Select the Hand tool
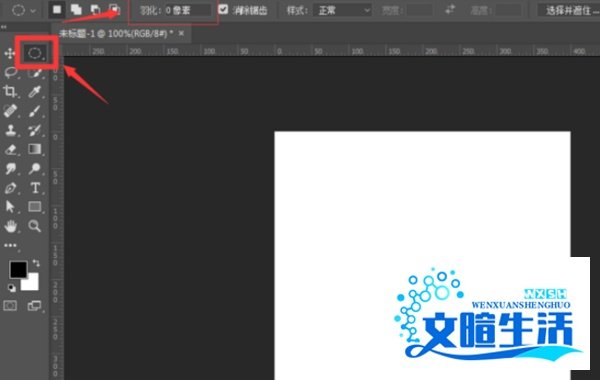This screenshot has height=380, width=600. pyautogui.click(x=10, y=226)
